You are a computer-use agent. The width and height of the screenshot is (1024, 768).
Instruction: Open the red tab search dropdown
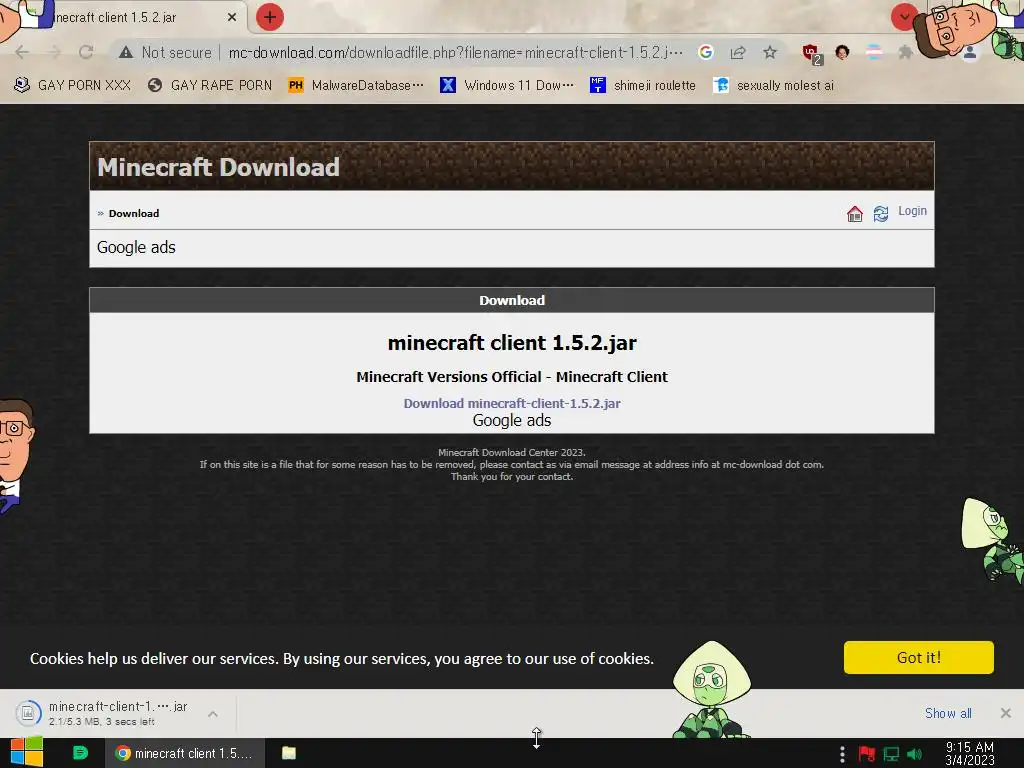[904, 18]
